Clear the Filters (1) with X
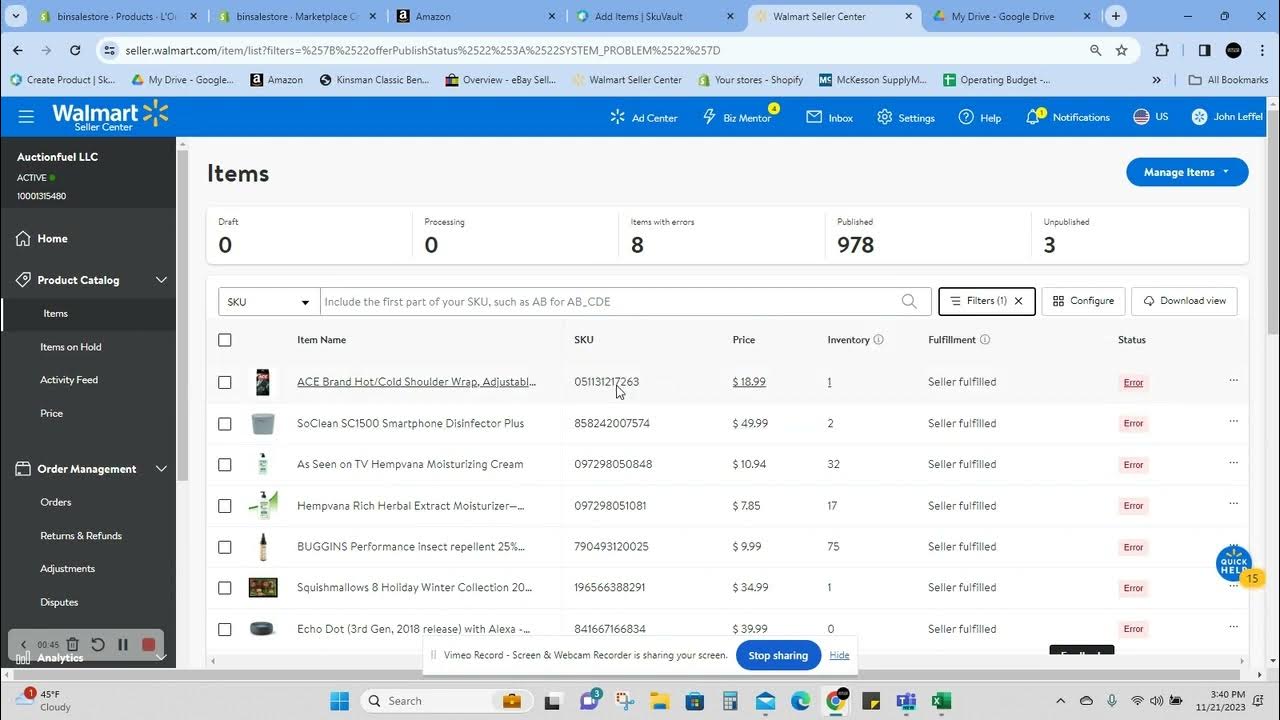The image size is (1280, 720). coord(1019,301)
